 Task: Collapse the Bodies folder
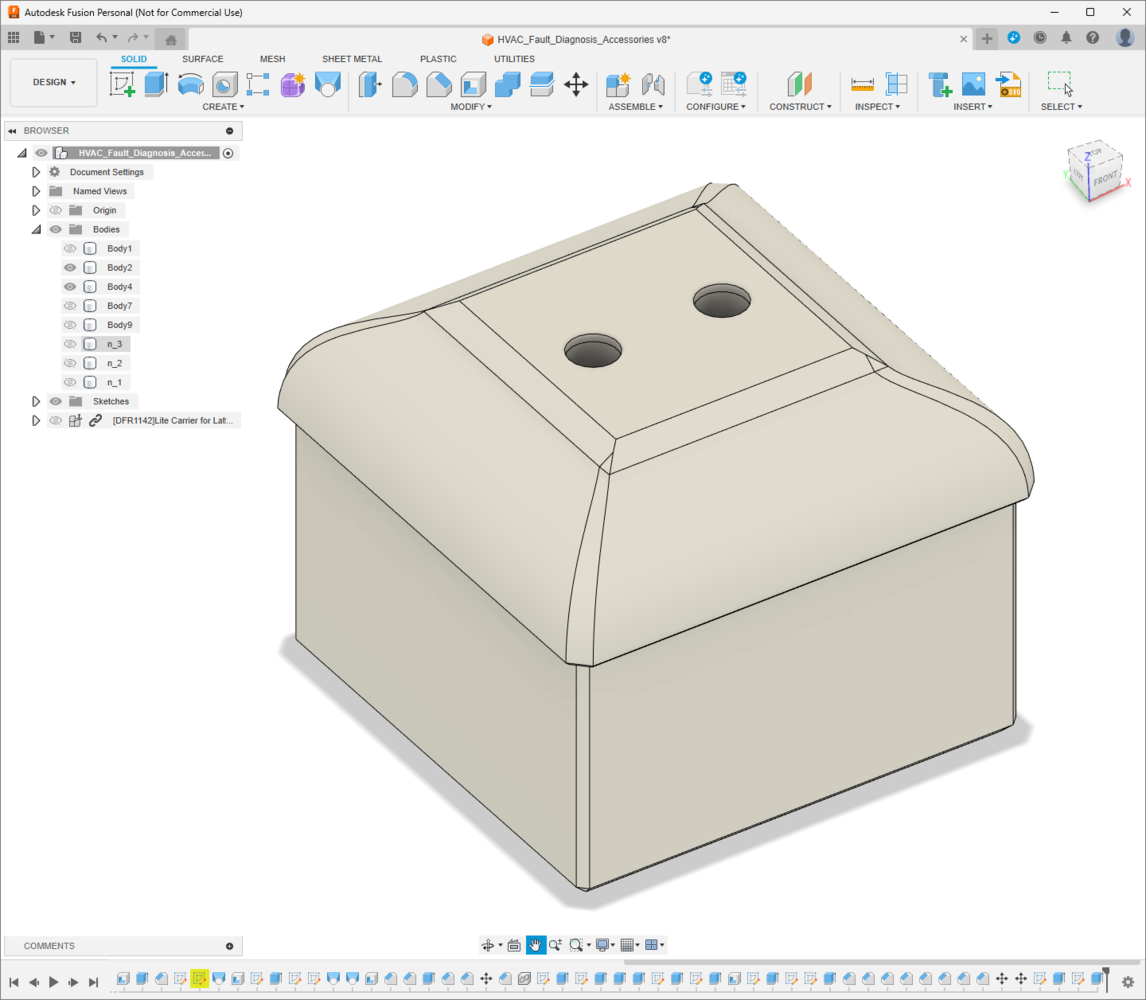click(36, 230)
